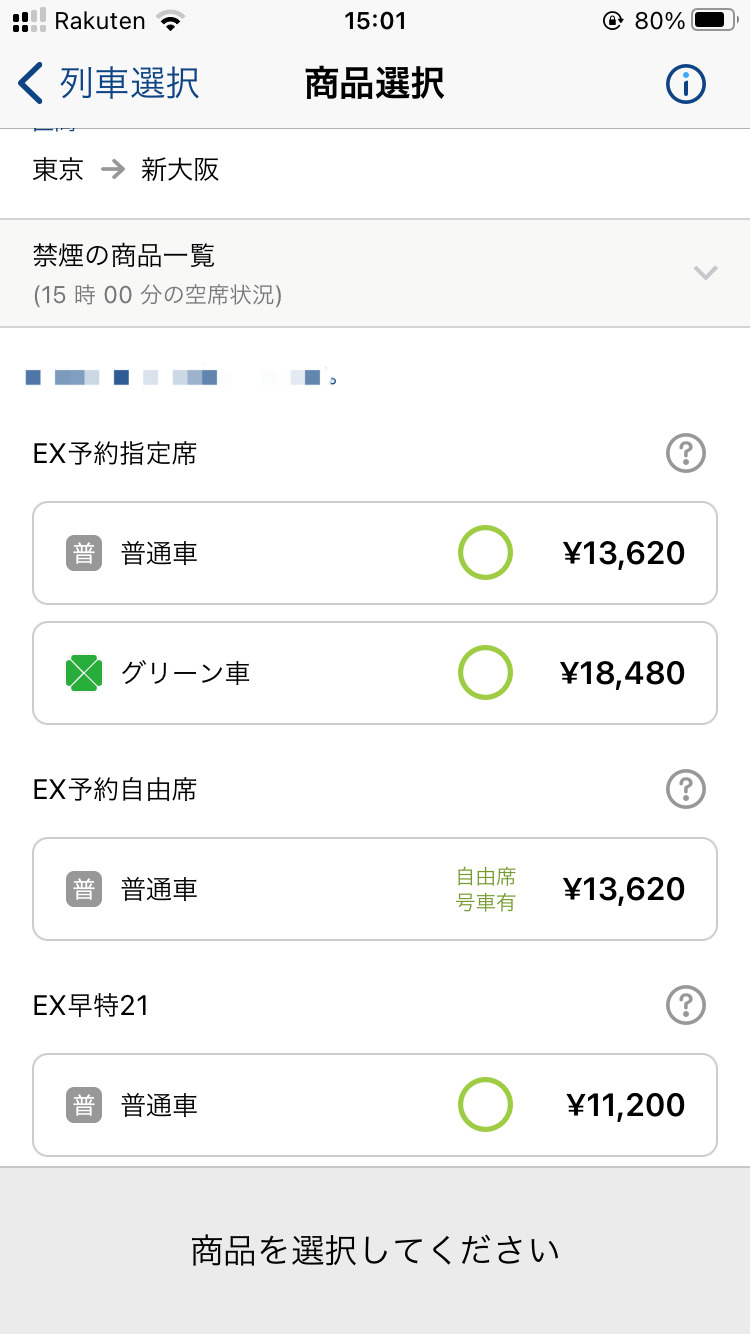Tap the green clover グリーン車 icon
The width and height of the screenshot is (750, 1334).
(x=84, y=673)
